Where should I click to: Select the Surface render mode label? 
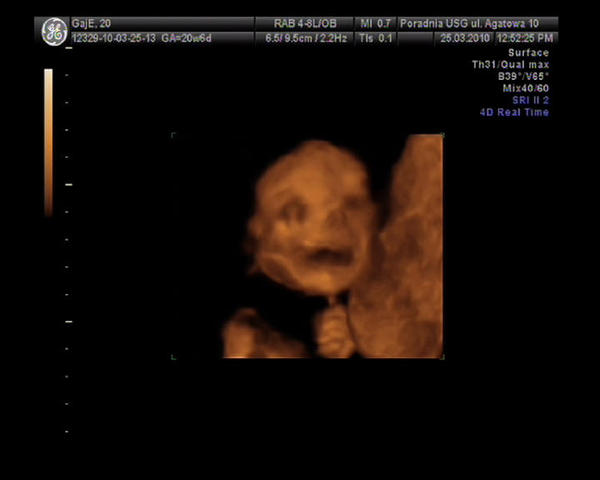[528, 51]
